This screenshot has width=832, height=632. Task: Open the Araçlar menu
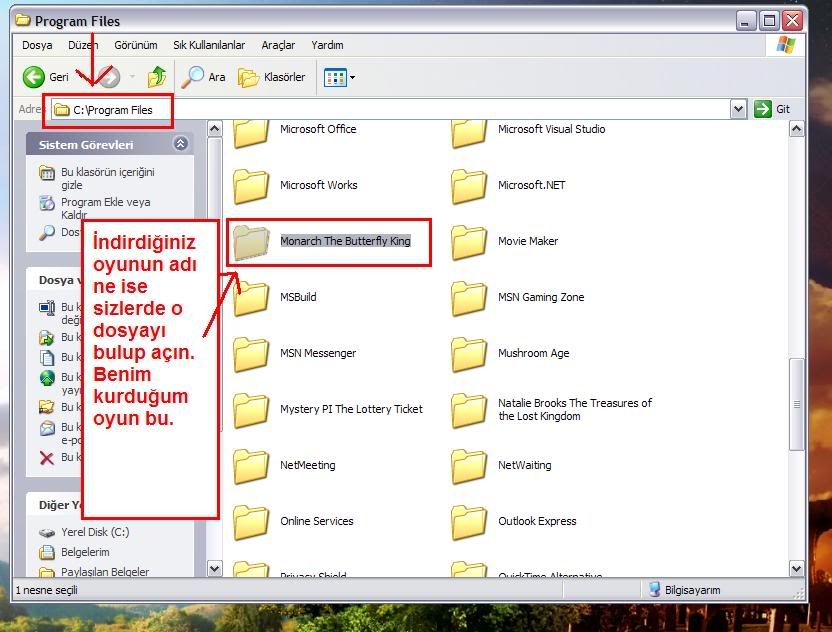(278, 45)
